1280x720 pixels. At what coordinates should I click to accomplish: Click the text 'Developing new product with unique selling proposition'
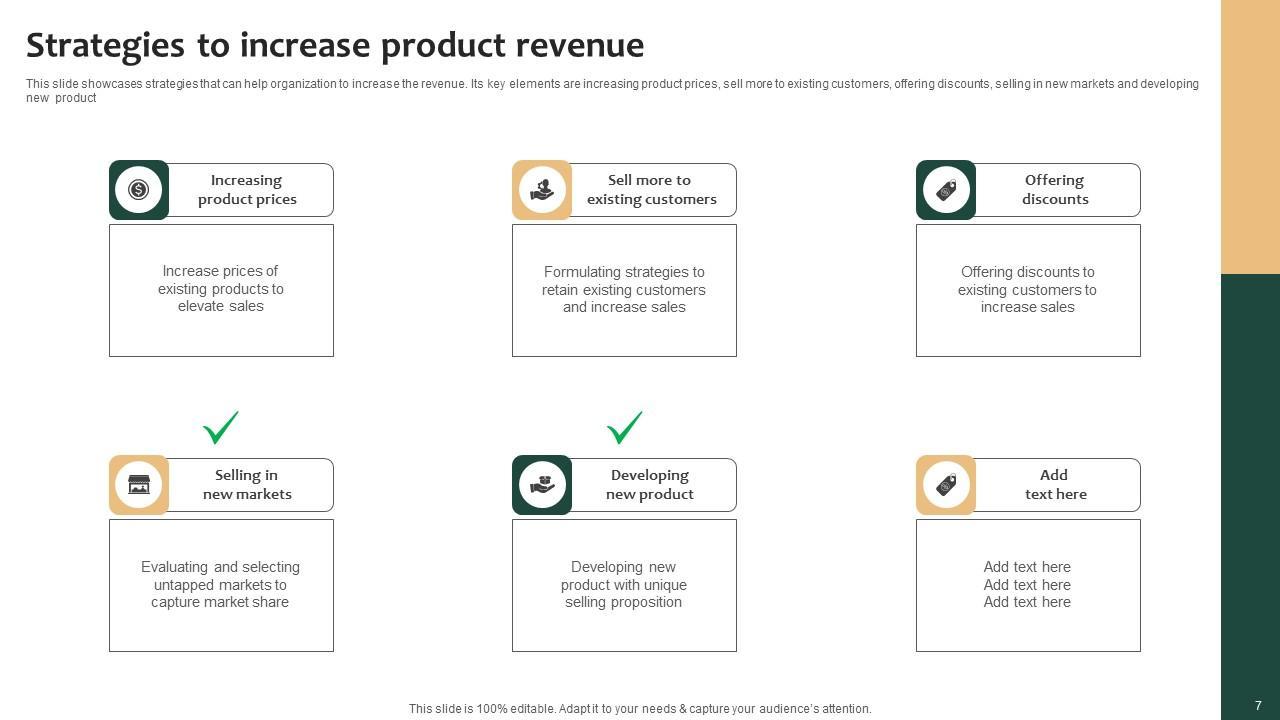[624, 585]
